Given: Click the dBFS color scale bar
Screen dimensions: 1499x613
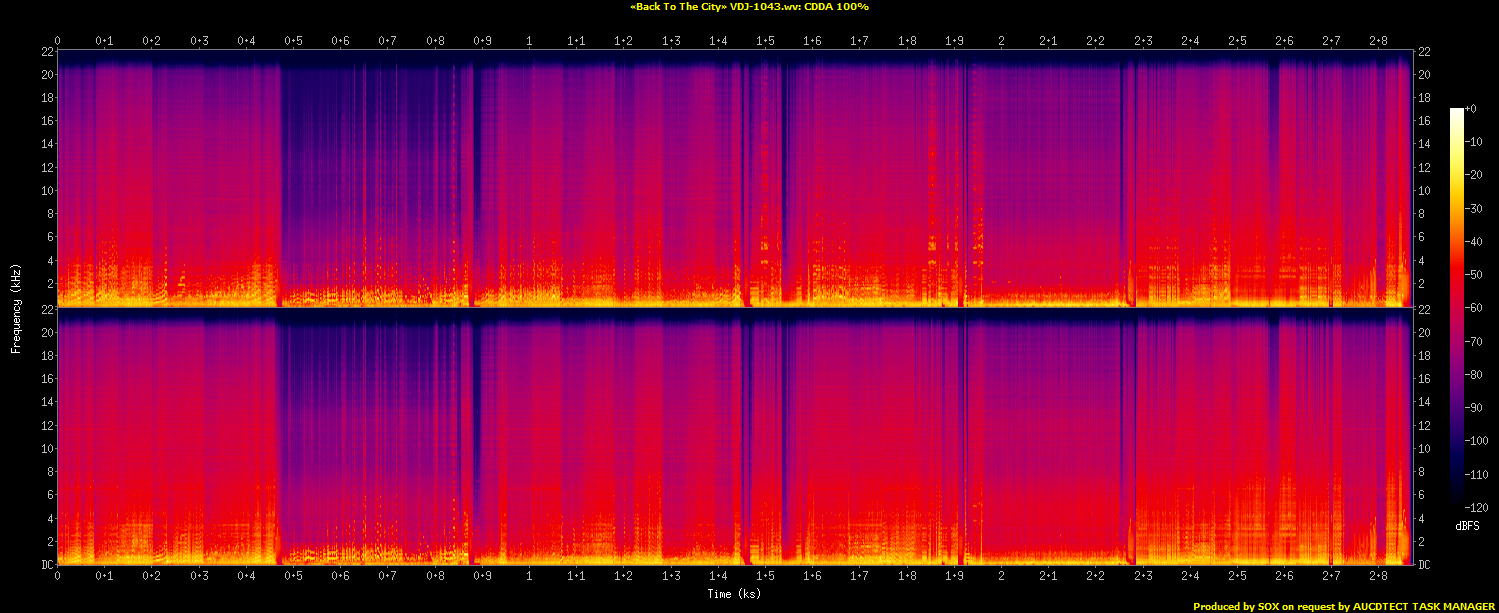Looking at the screenshot, I should click(x=1456, y=308).
